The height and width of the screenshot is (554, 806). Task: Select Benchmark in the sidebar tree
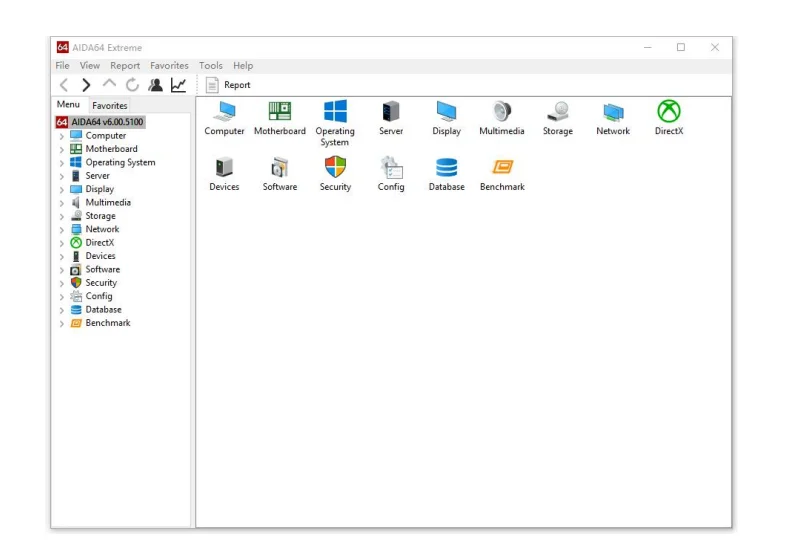tap(108, 323)
